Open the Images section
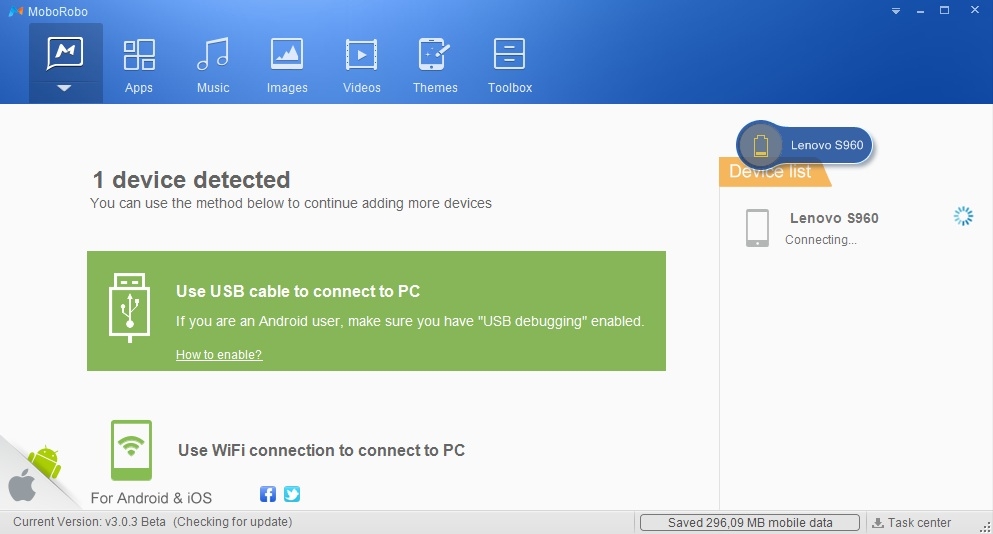 point(287,66)
